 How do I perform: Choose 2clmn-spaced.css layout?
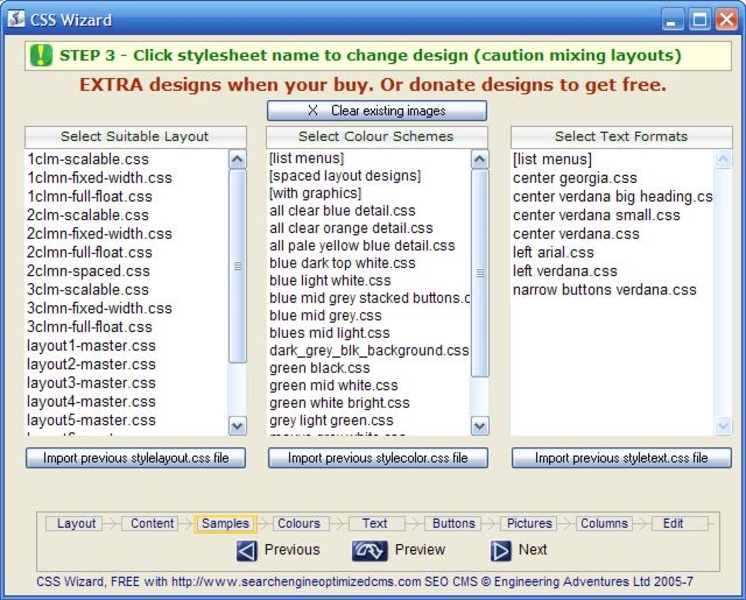[88, 271]
